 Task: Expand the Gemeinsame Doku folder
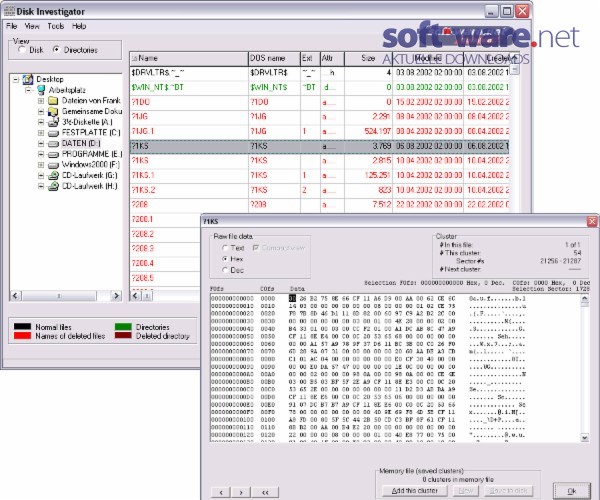click(x=41, y=112)
